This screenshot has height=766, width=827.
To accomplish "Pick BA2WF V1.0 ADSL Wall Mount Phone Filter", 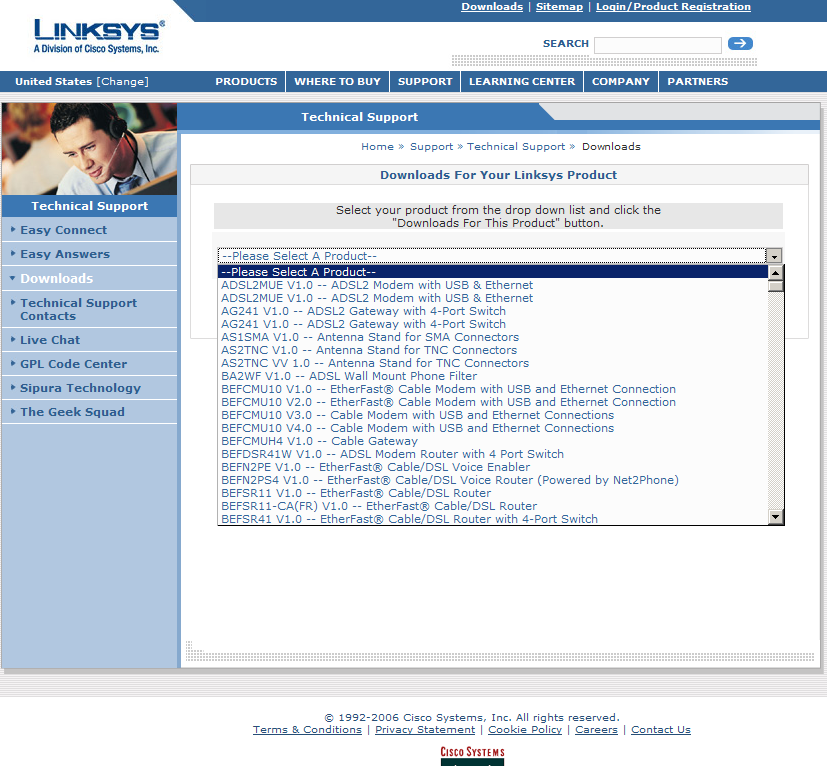I will [349, 376].
